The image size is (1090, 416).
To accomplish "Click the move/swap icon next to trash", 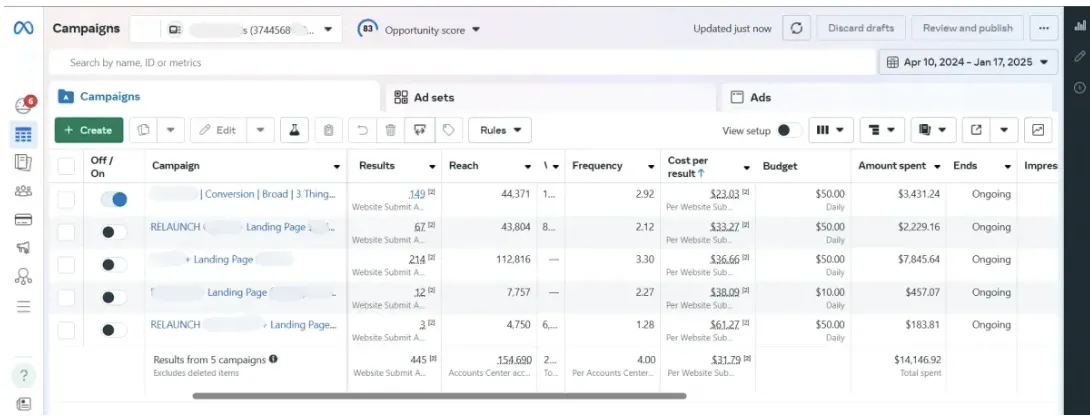I will [420, 130].
